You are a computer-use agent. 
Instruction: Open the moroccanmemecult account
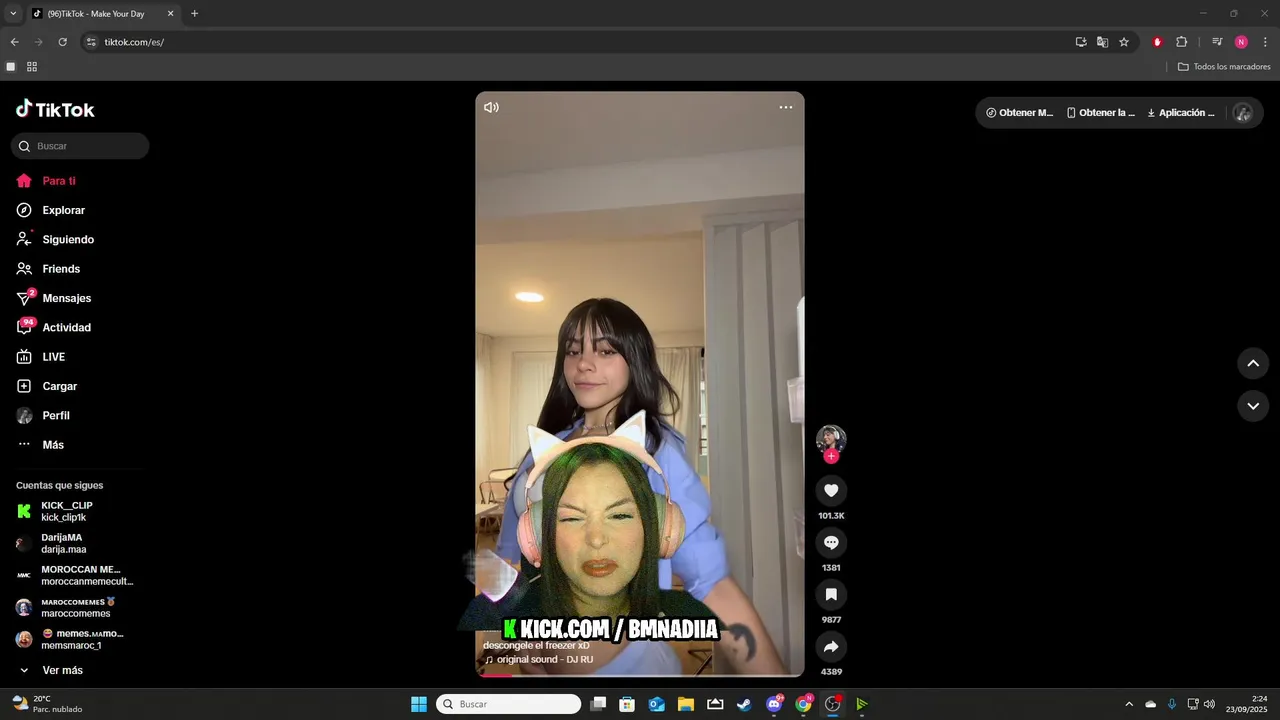[x=75, y=575]
